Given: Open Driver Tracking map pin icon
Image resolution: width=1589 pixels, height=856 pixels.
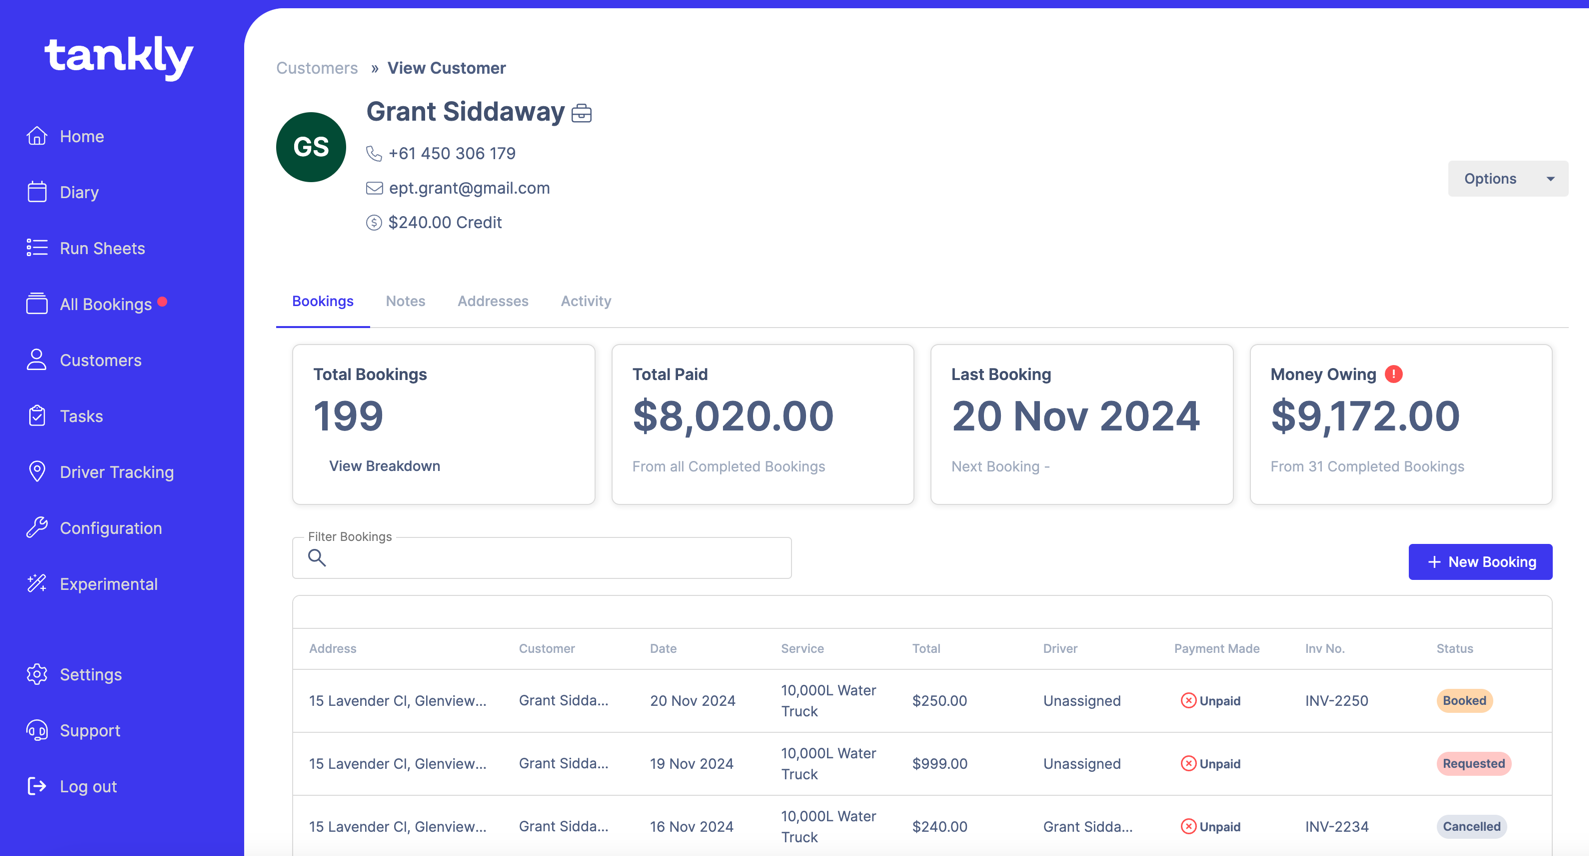Looking at the screenshot, I should coord(37,472).
